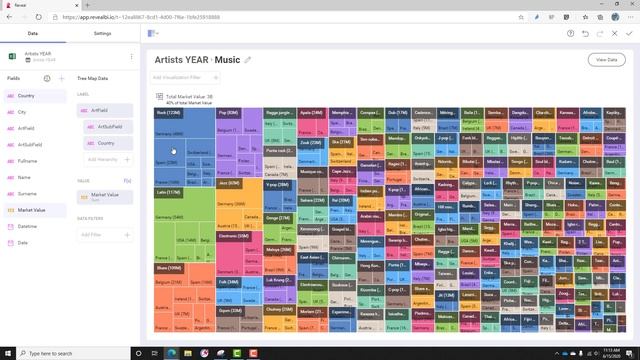The height and width of the screenshot is (360, 640).
Task: Select the Electronic (59M) treemap tile header
Action: (234, 236)
